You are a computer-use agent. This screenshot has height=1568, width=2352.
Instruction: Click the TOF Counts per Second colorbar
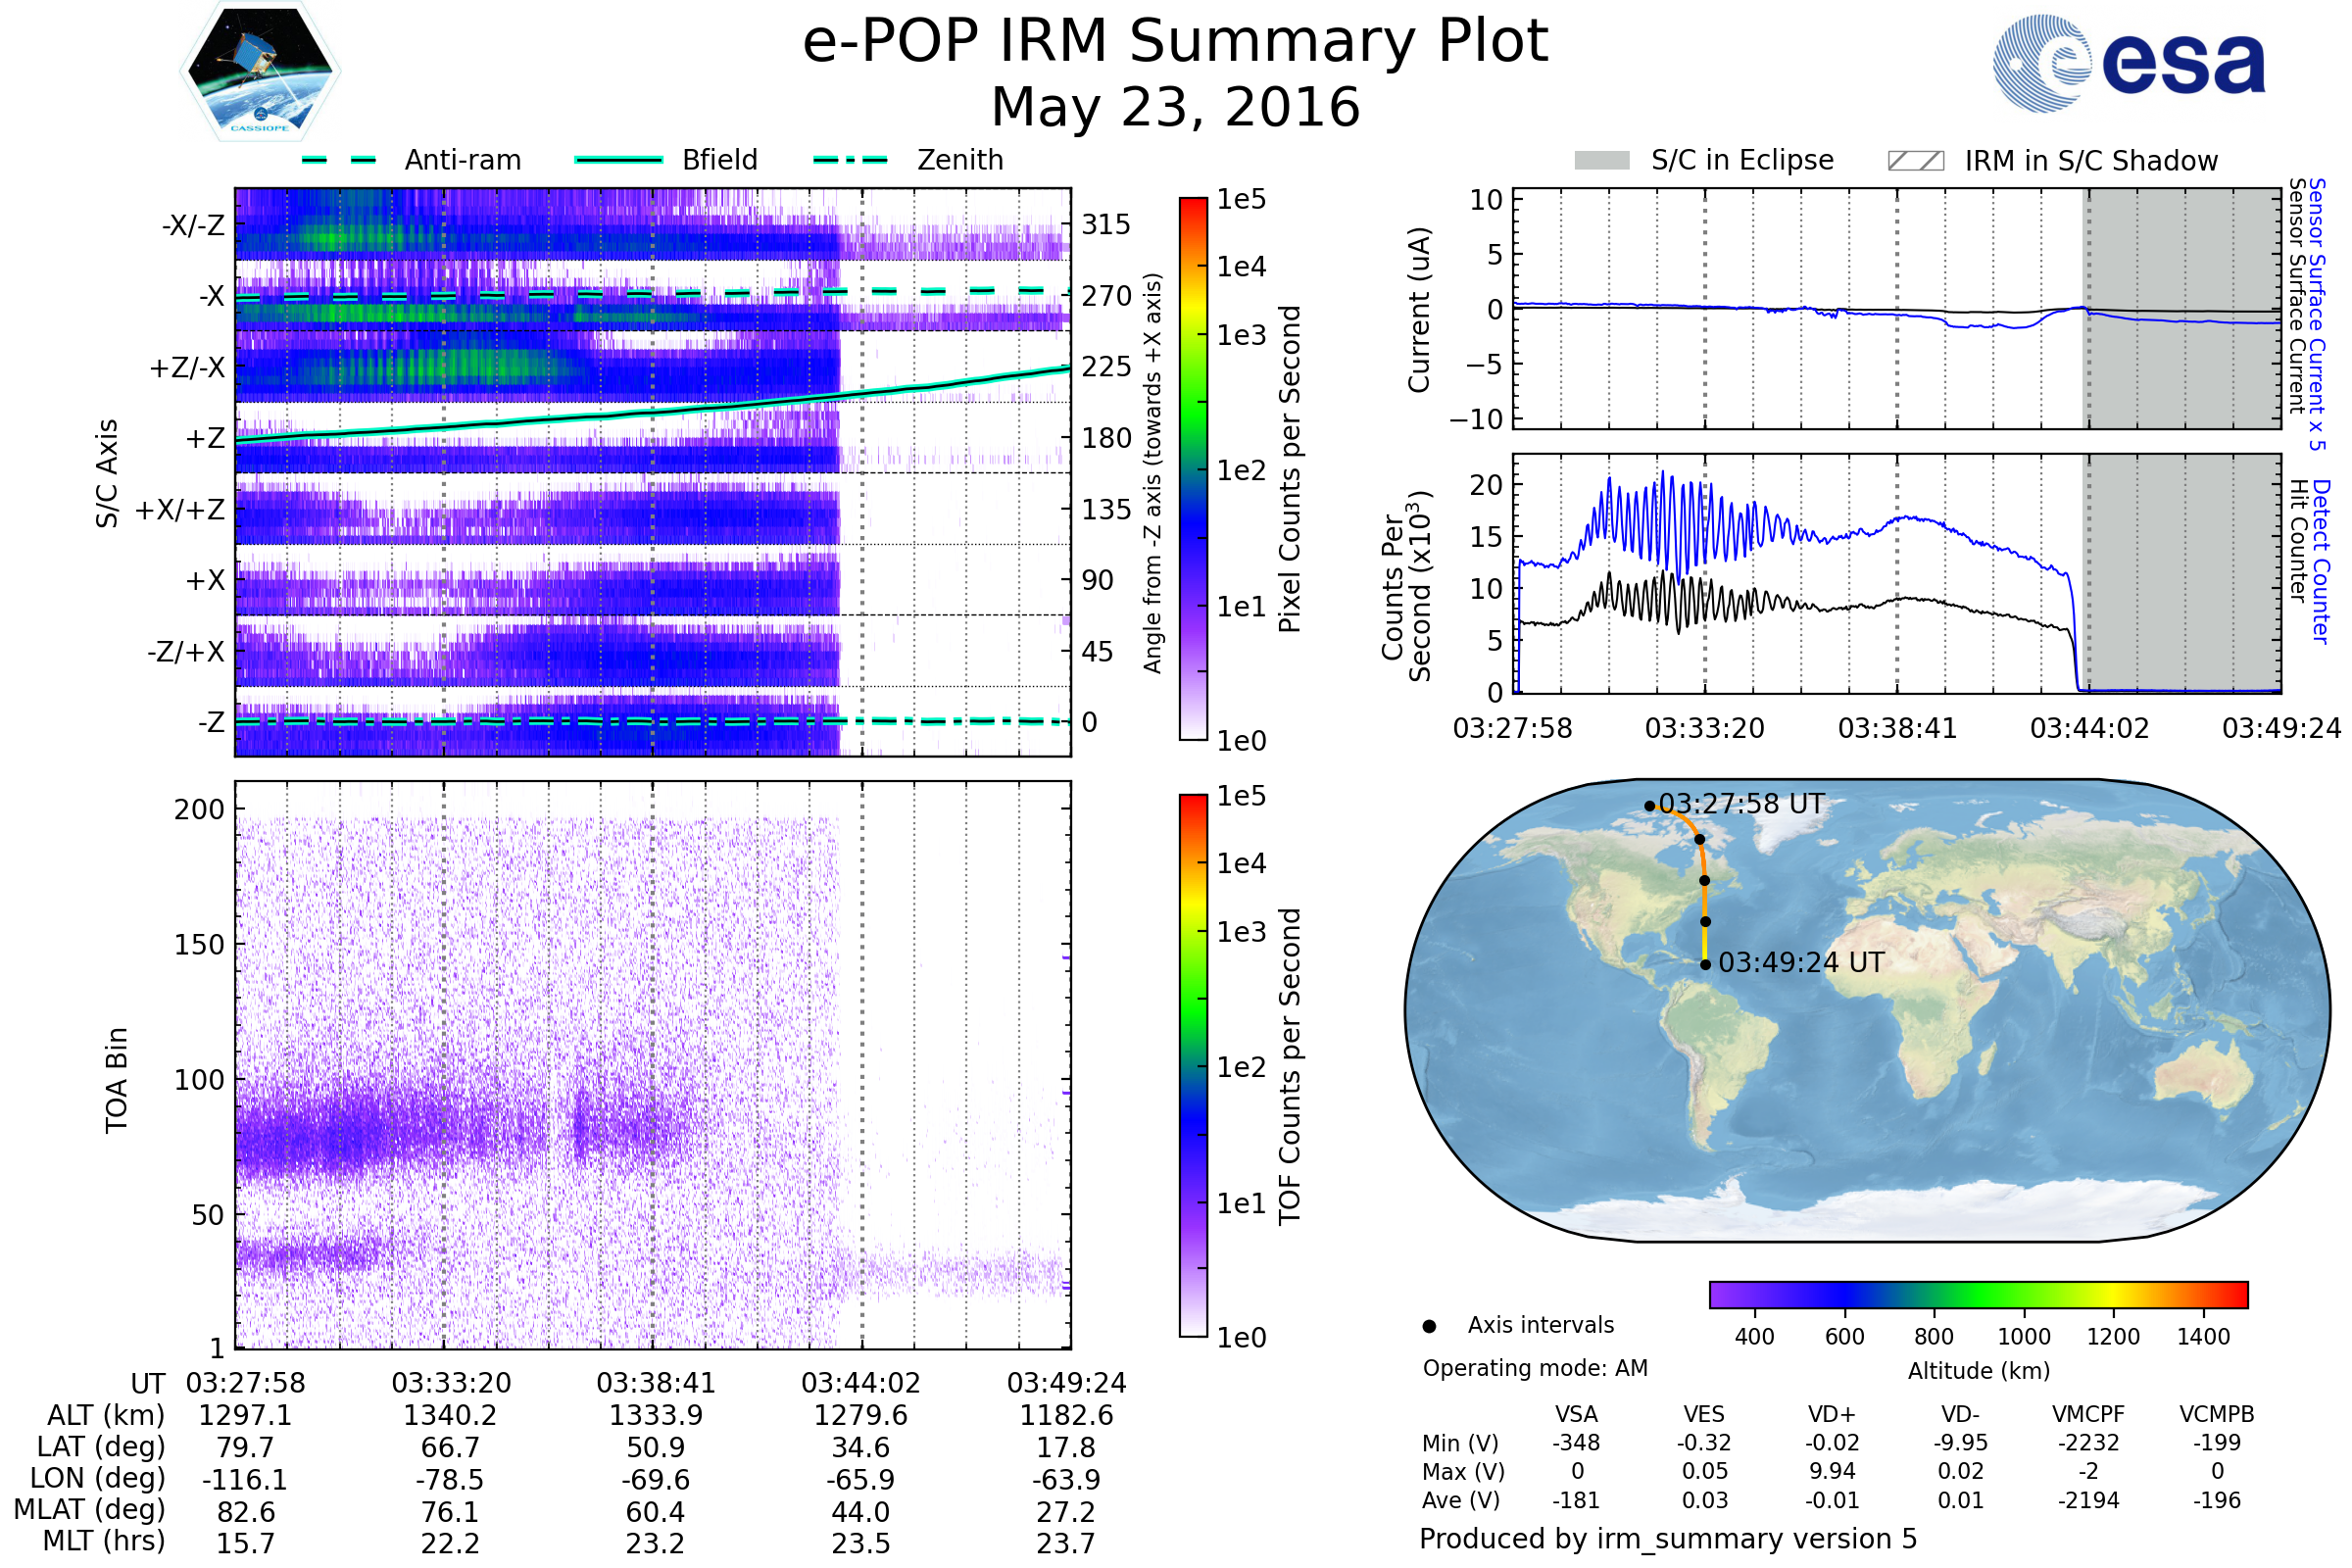click(x=1193, y=1065)
